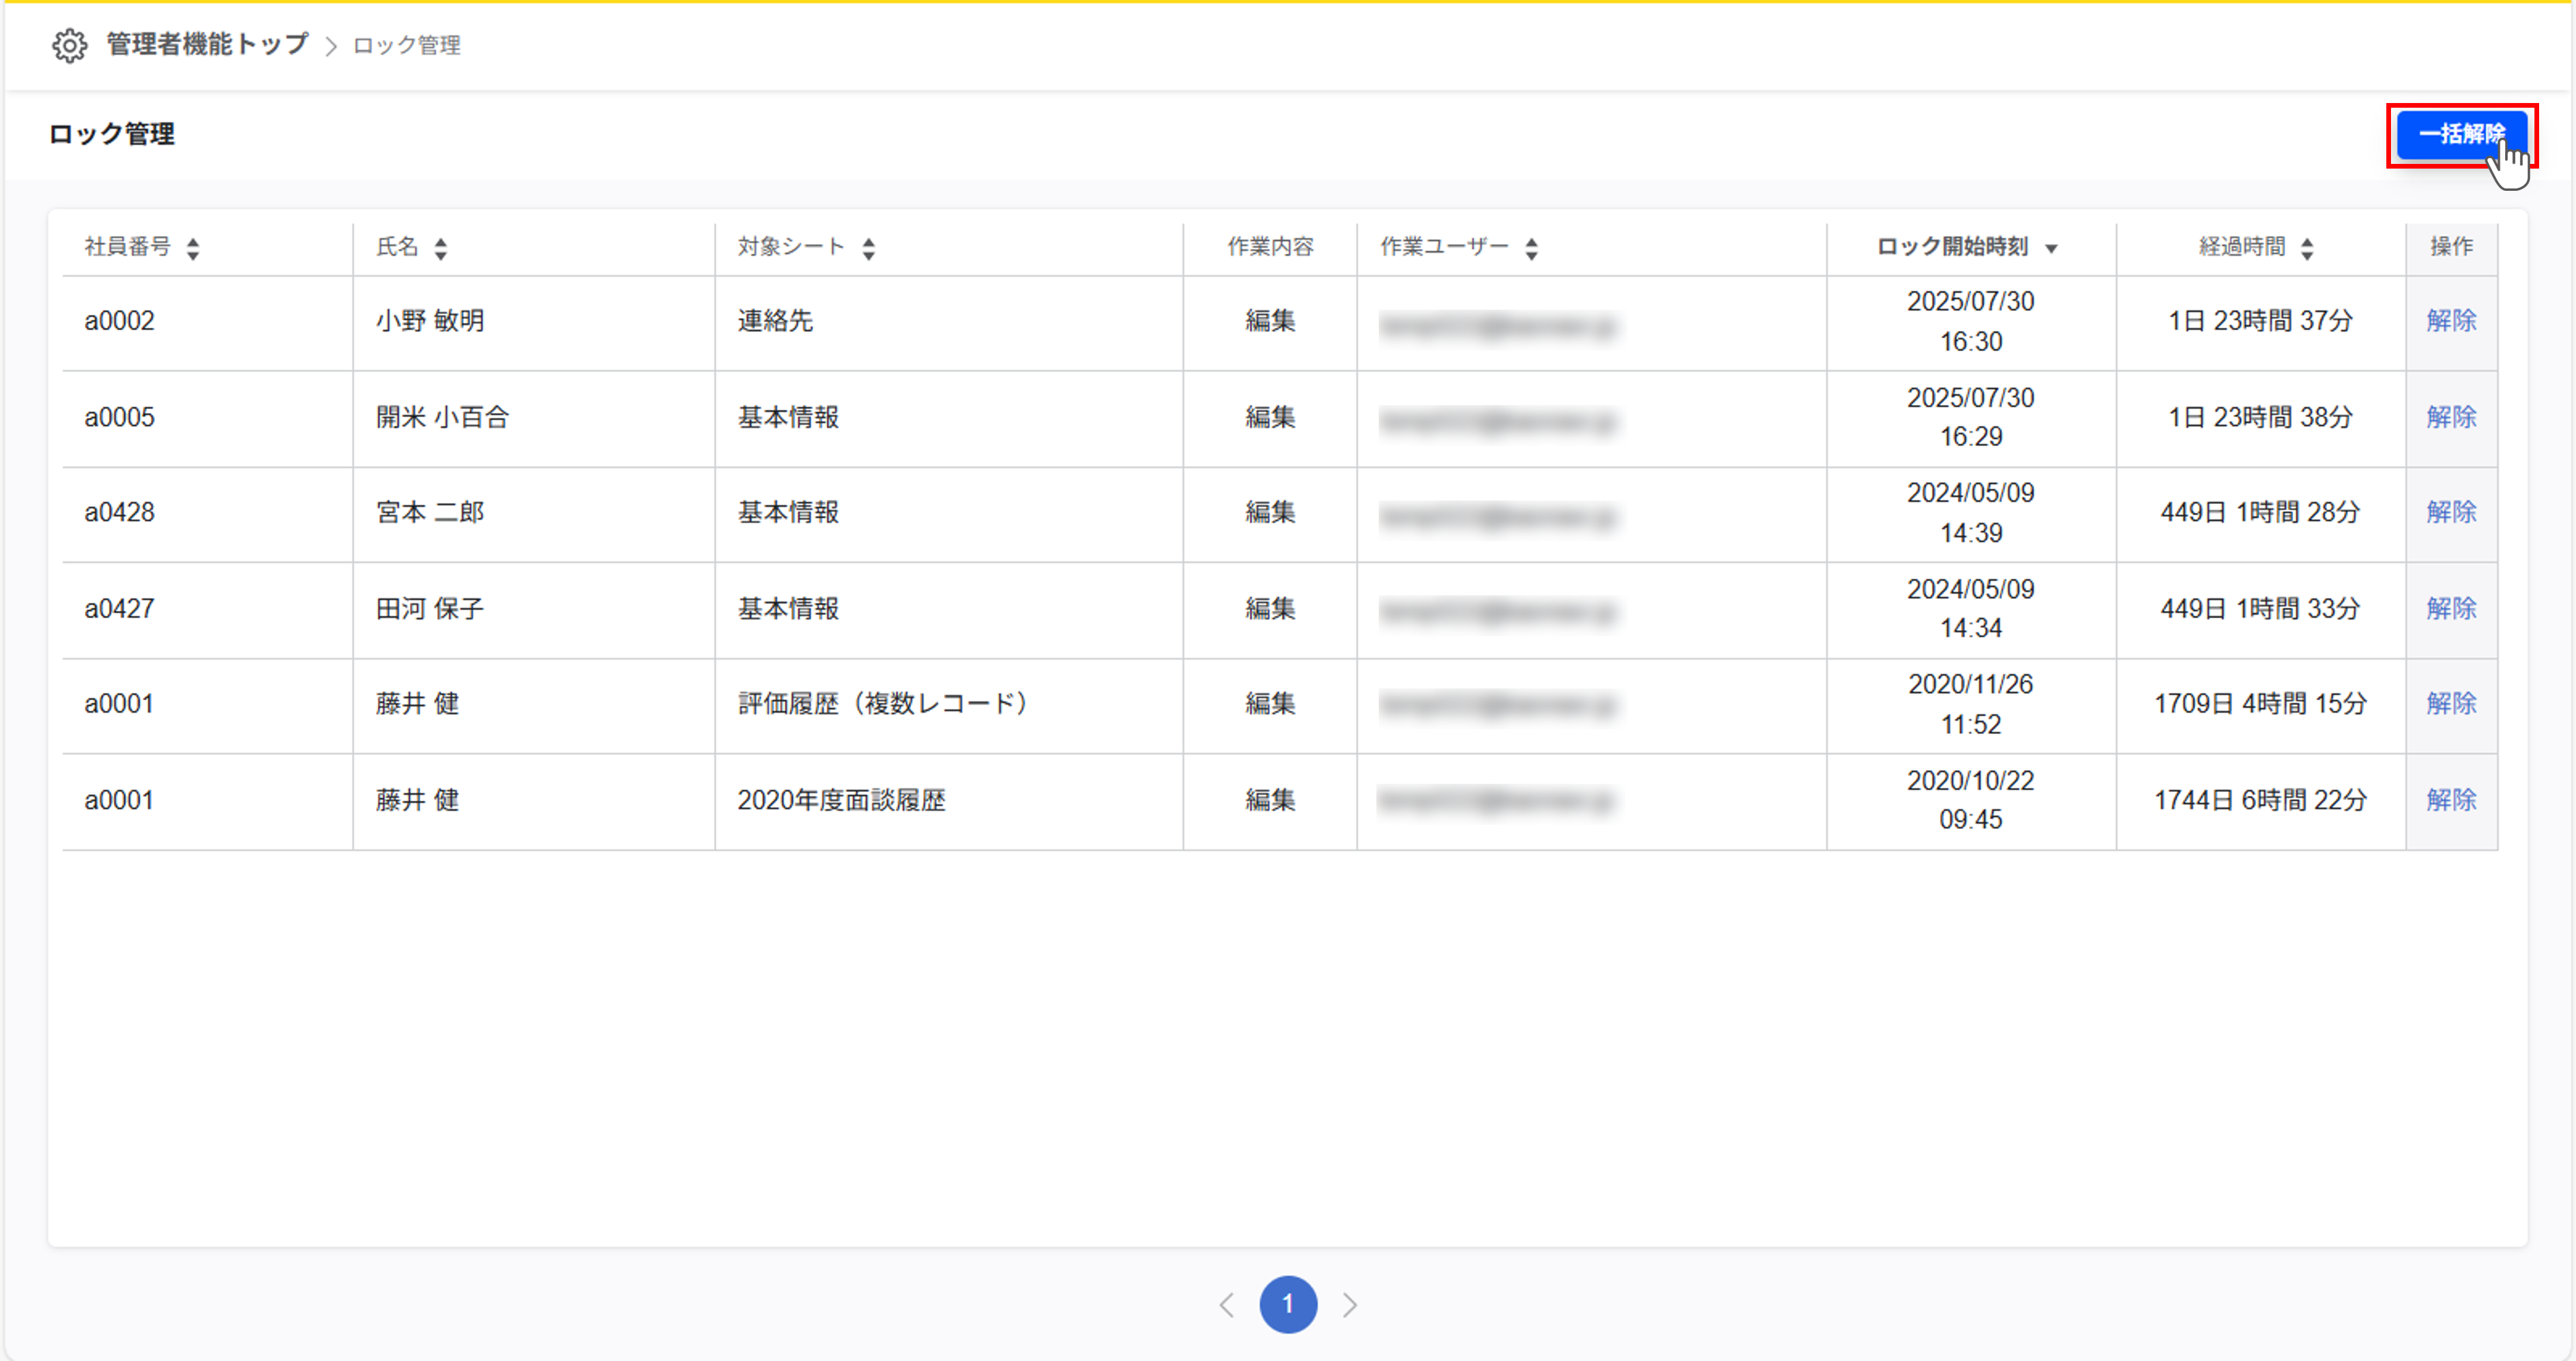Release lock for 開米 小百合 row
The height and width of the screenshot is (1361, 2576).
2451,417
